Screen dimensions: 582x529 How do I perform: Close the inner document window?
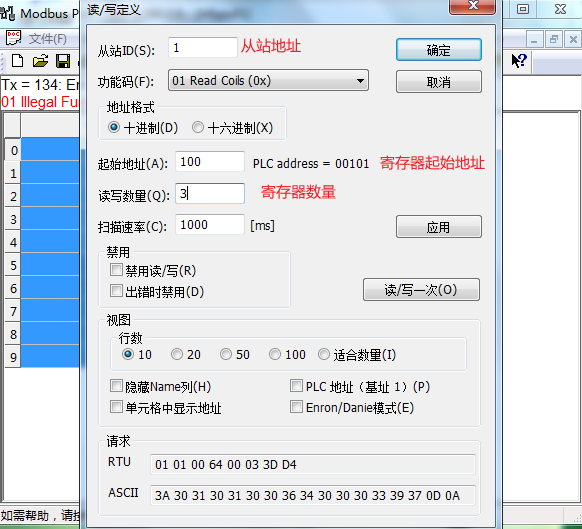click(573, 39)
